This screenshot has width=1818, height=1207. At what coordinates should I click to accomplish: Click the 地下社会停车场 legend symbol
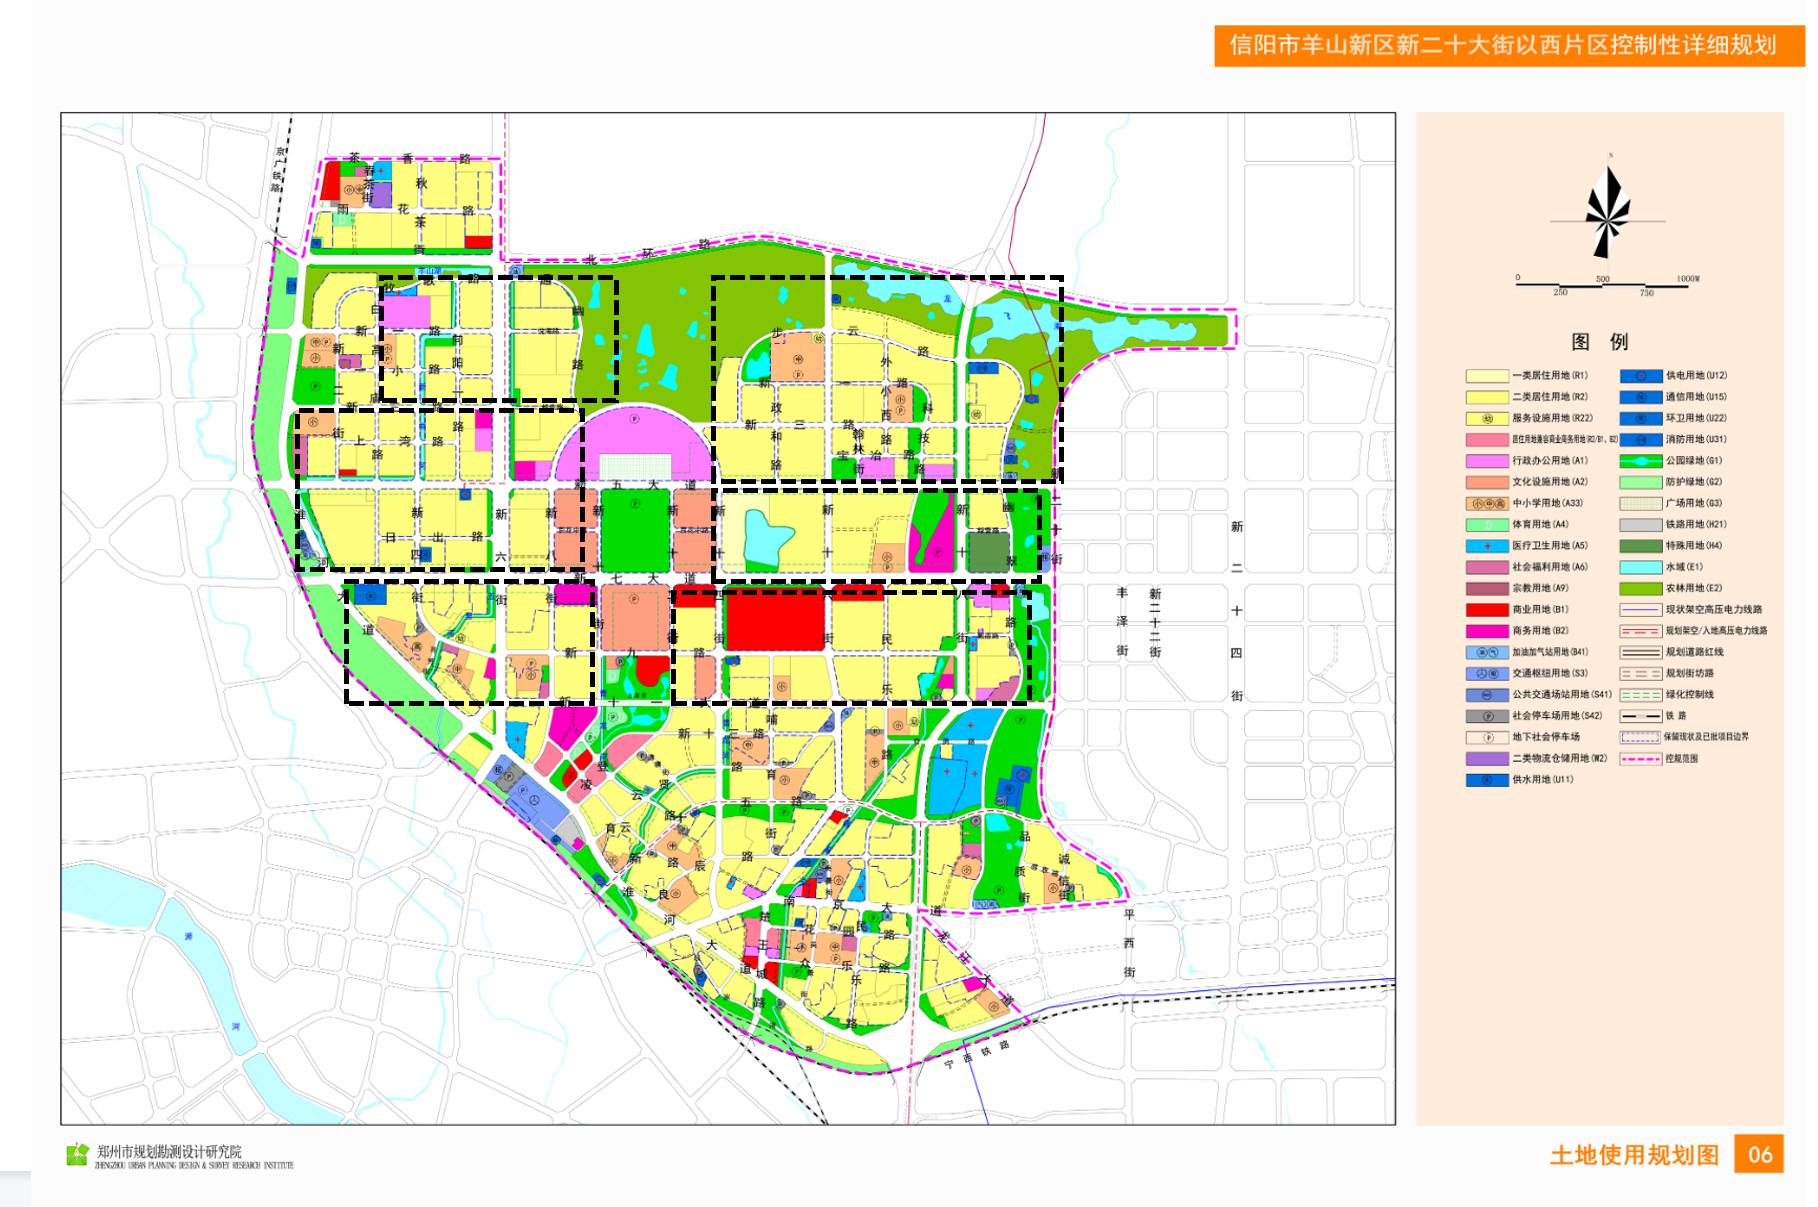click(x=1486, y=737)
